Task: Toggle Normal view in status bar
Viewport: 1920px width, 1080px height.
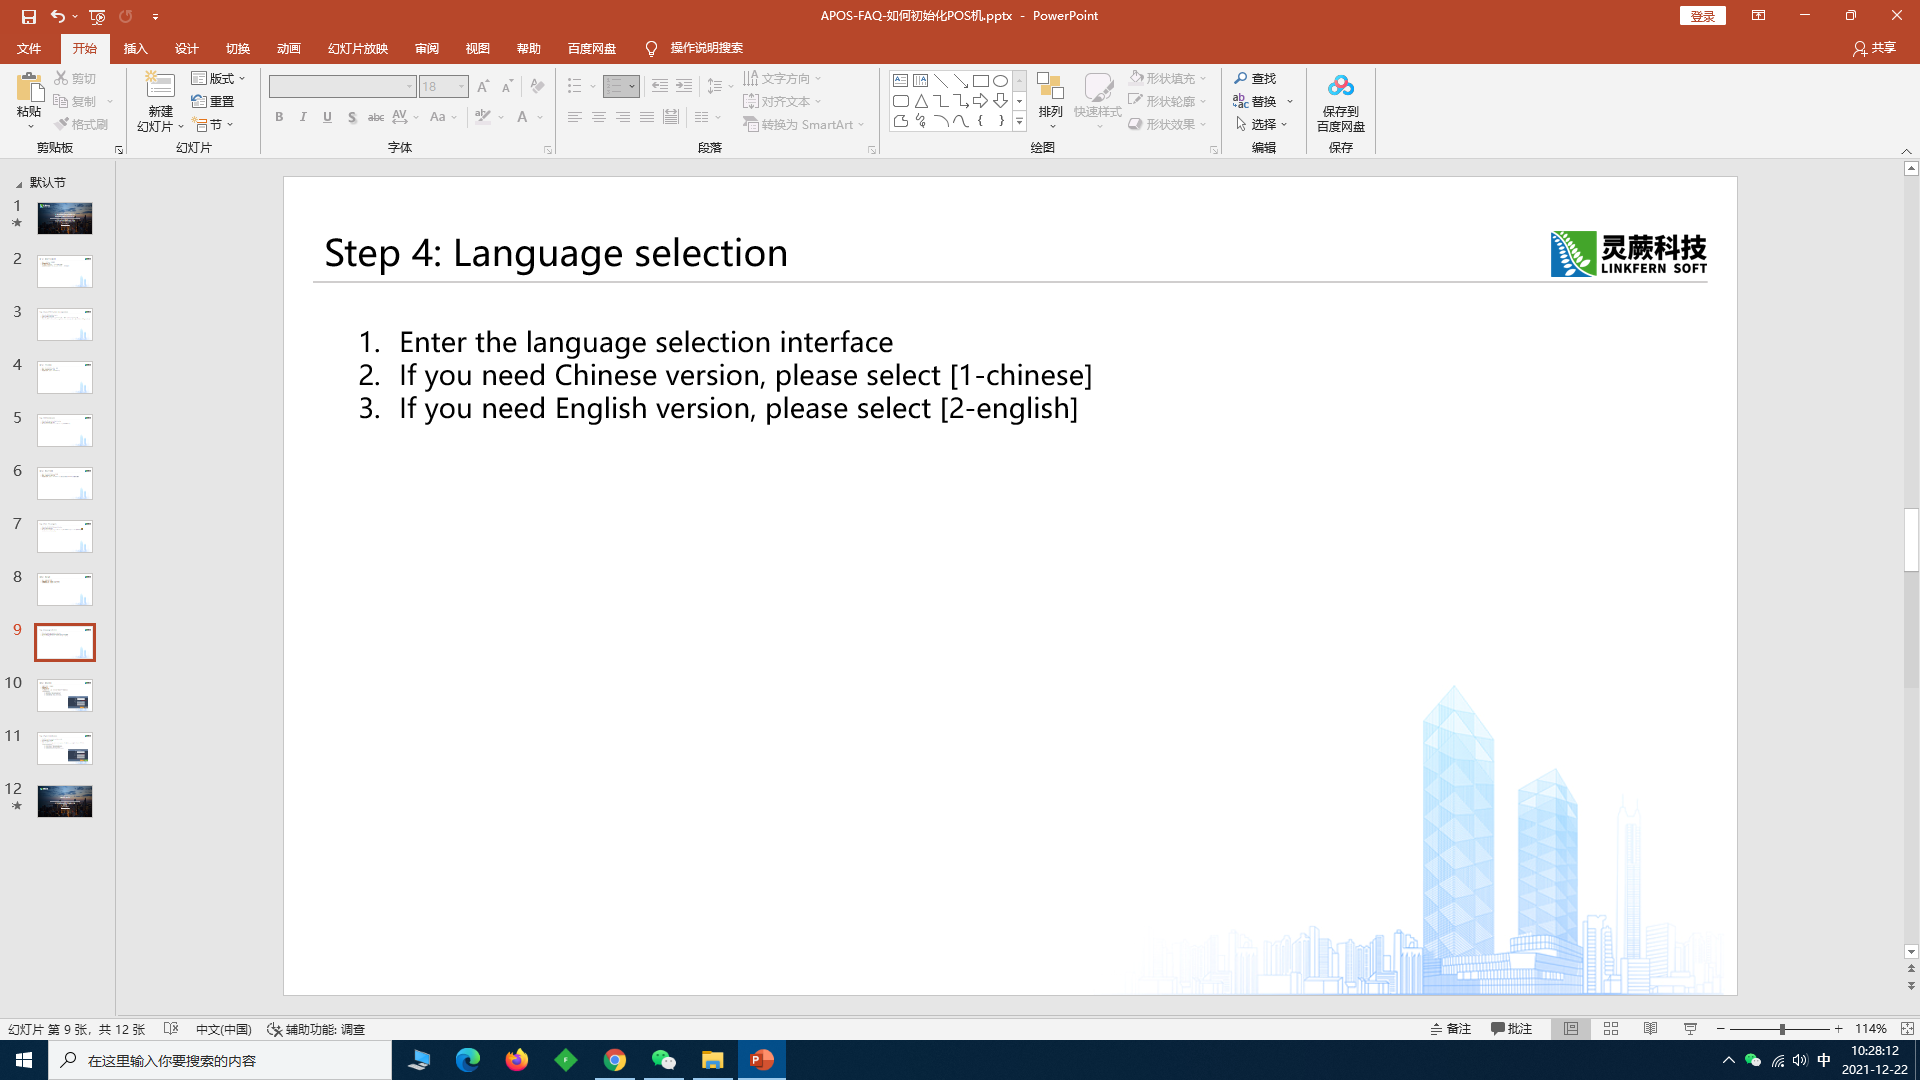Action: tap(1571, 1029)
